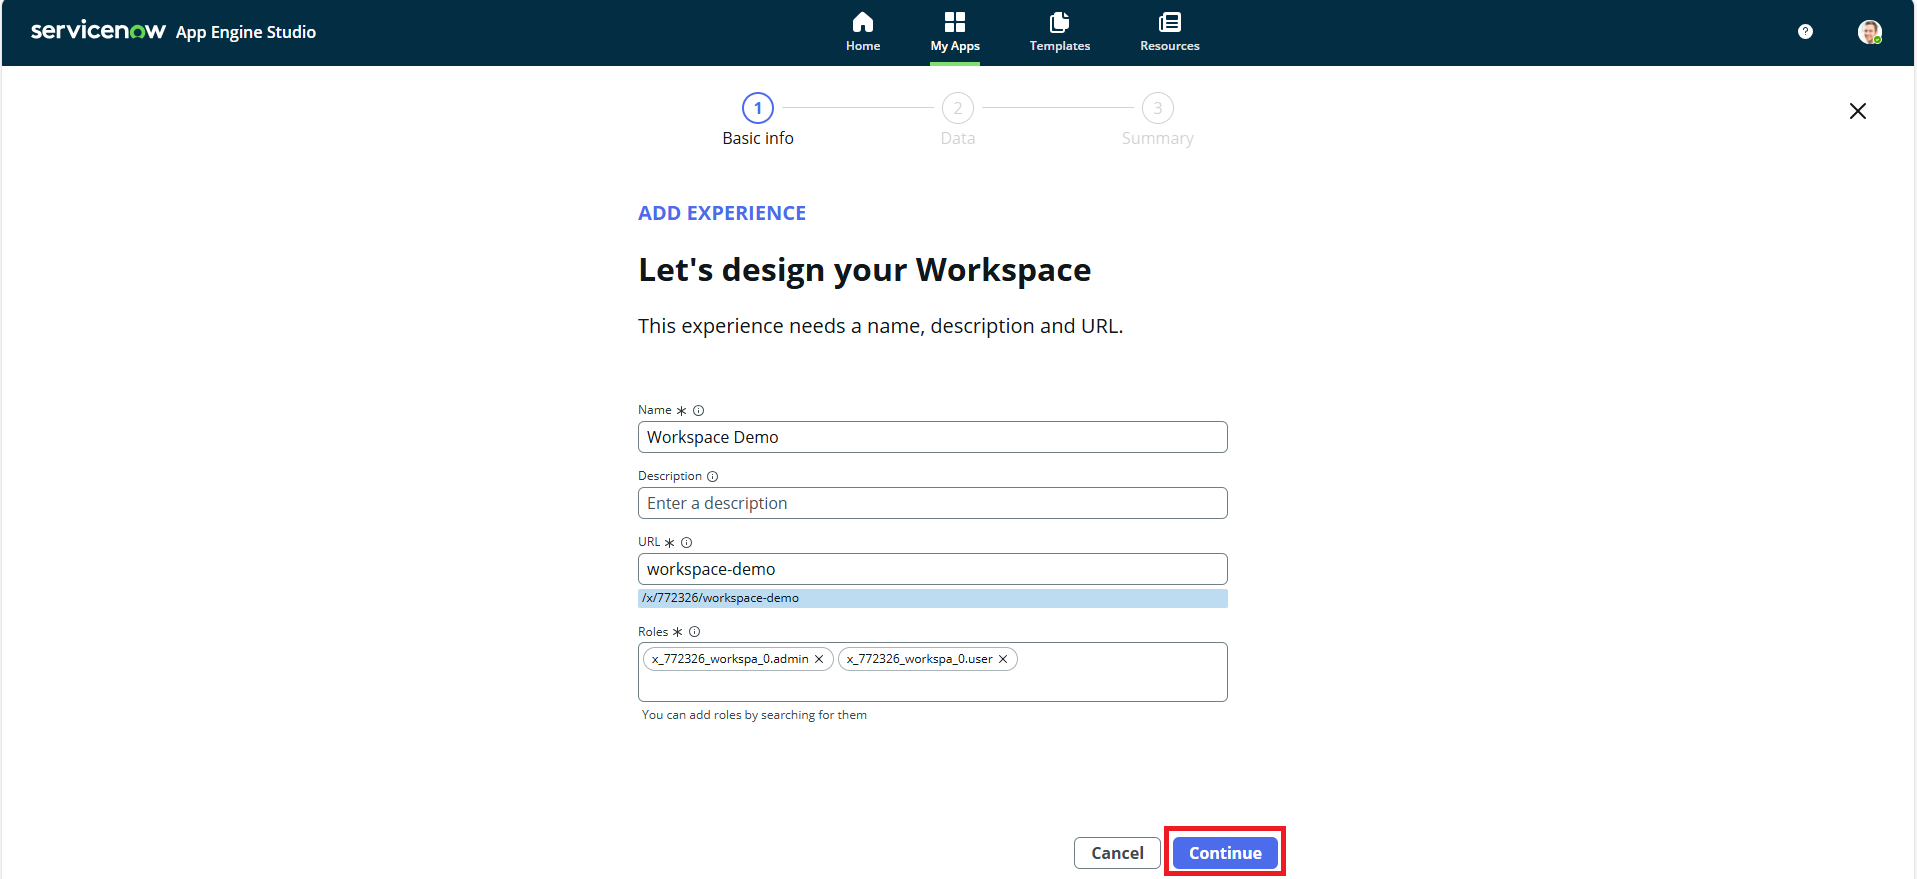This screenshot has width=1917, height=879.
Task: Show info tooltip for Name field
Action: click(698, 411)
